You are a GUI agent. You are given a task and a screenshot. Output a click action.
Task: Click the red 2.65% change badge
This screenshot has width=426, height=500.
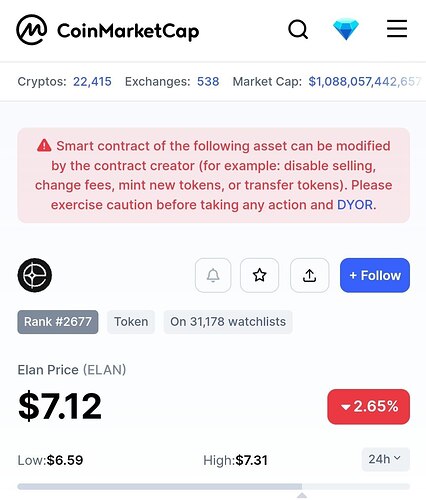[x=368, y=406]
